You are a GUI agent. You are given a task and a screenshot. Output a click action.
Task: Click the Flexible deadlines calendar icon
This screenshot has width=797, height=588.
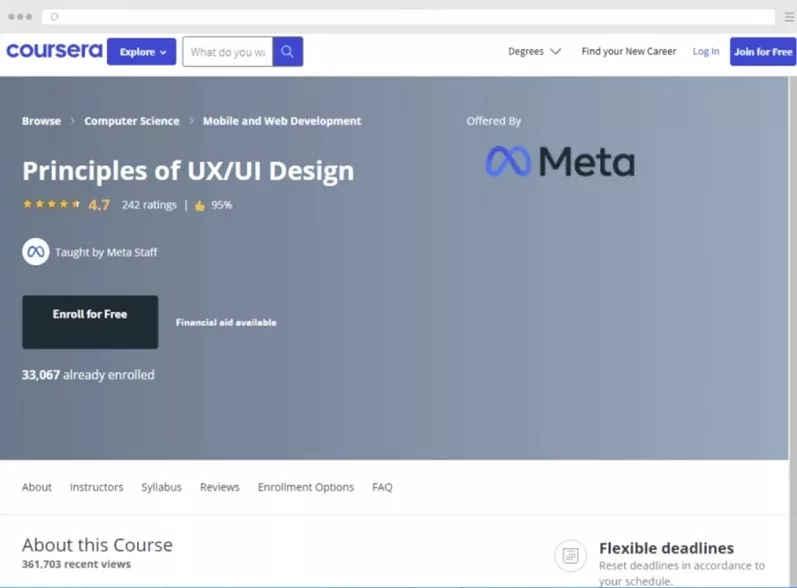coord(570,555)
